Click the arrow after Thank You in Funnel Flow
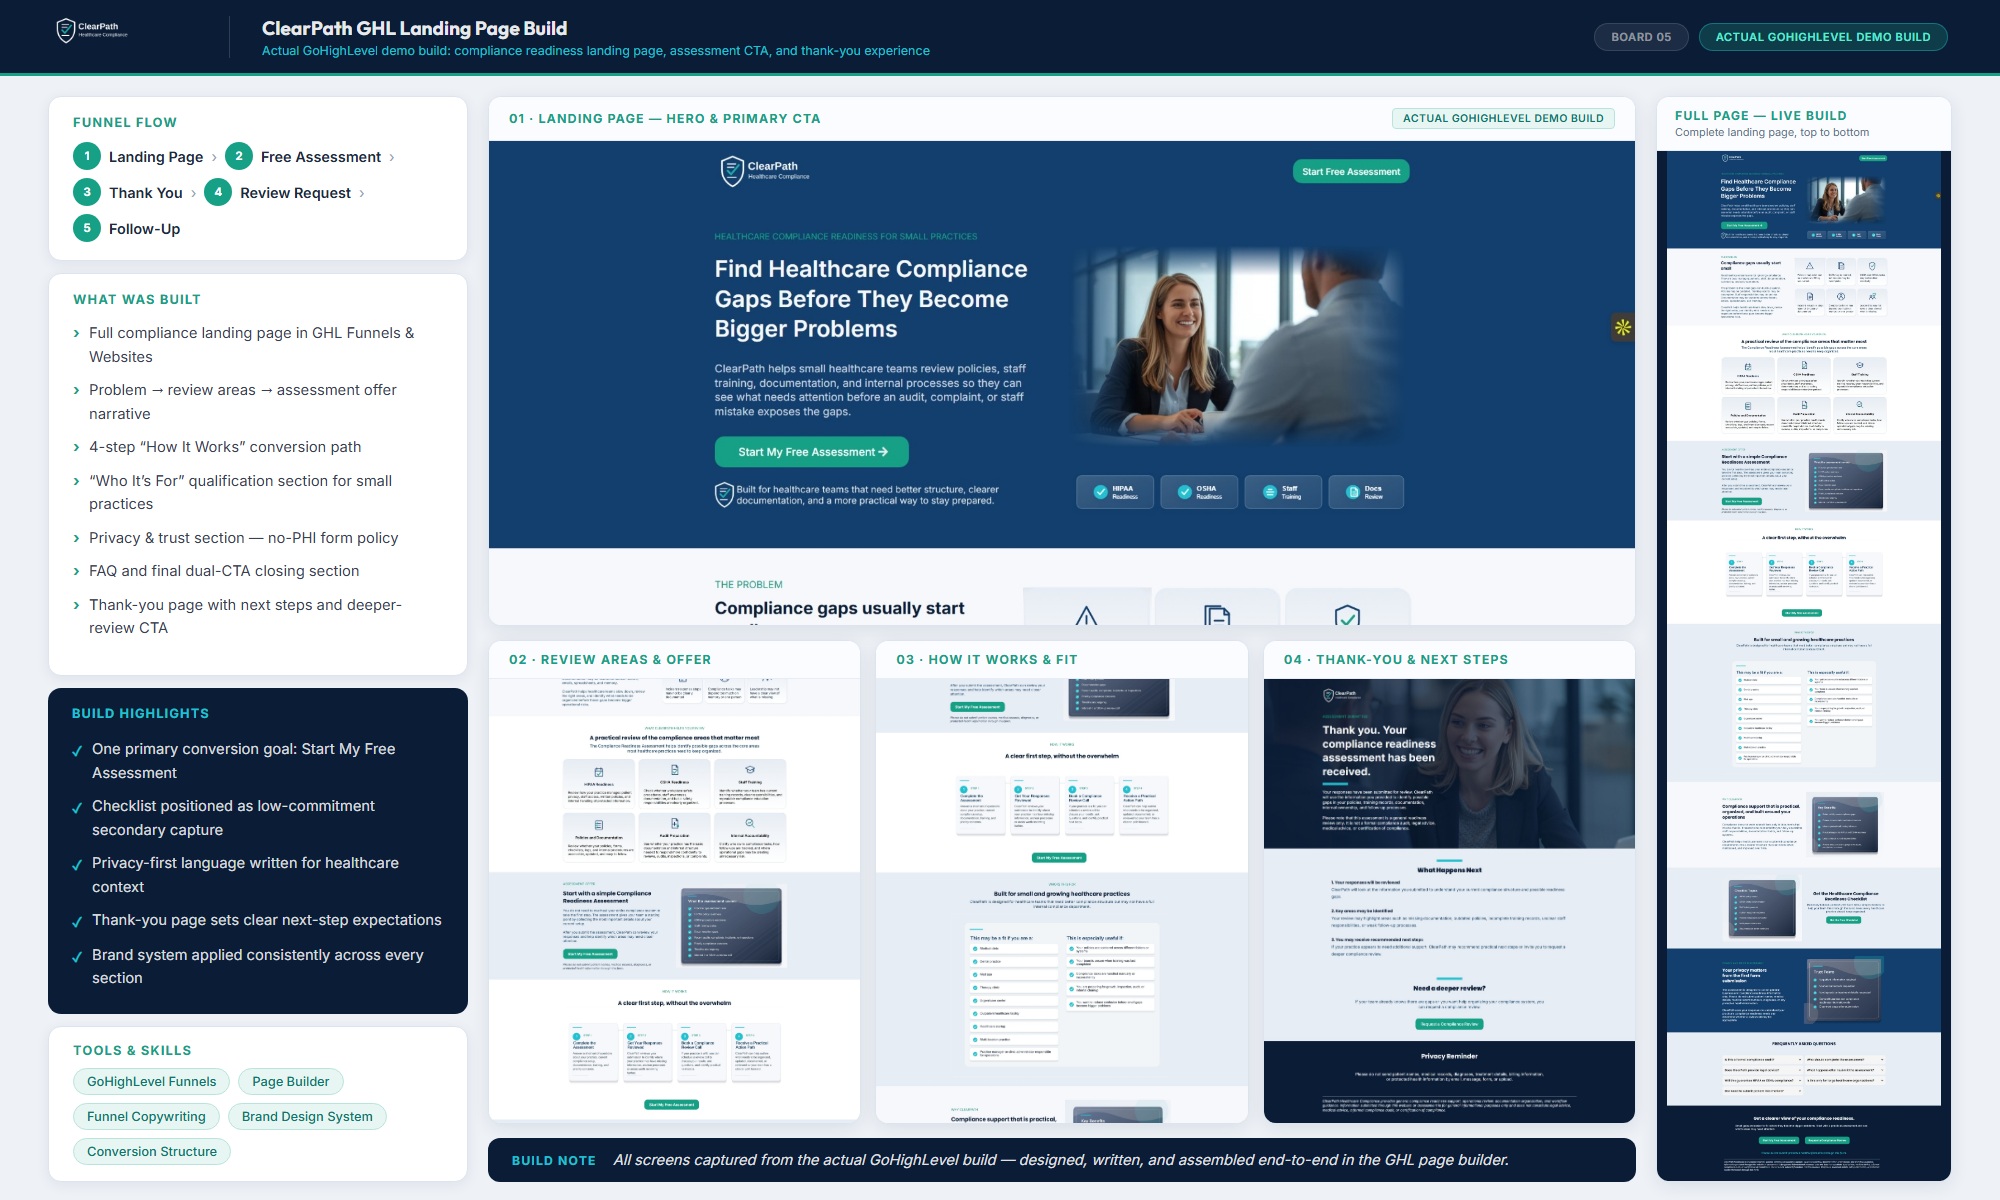2000x1200 pixels. [193, 194]
